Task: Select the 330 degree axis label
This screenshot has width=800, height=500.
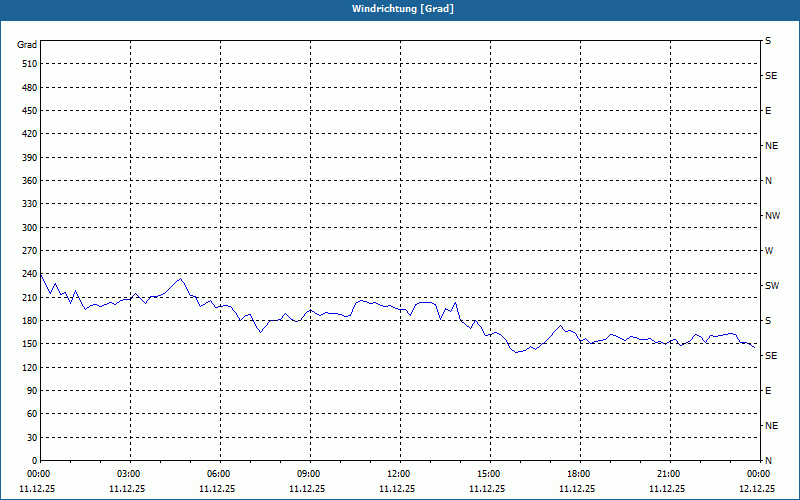Action: 30,204
